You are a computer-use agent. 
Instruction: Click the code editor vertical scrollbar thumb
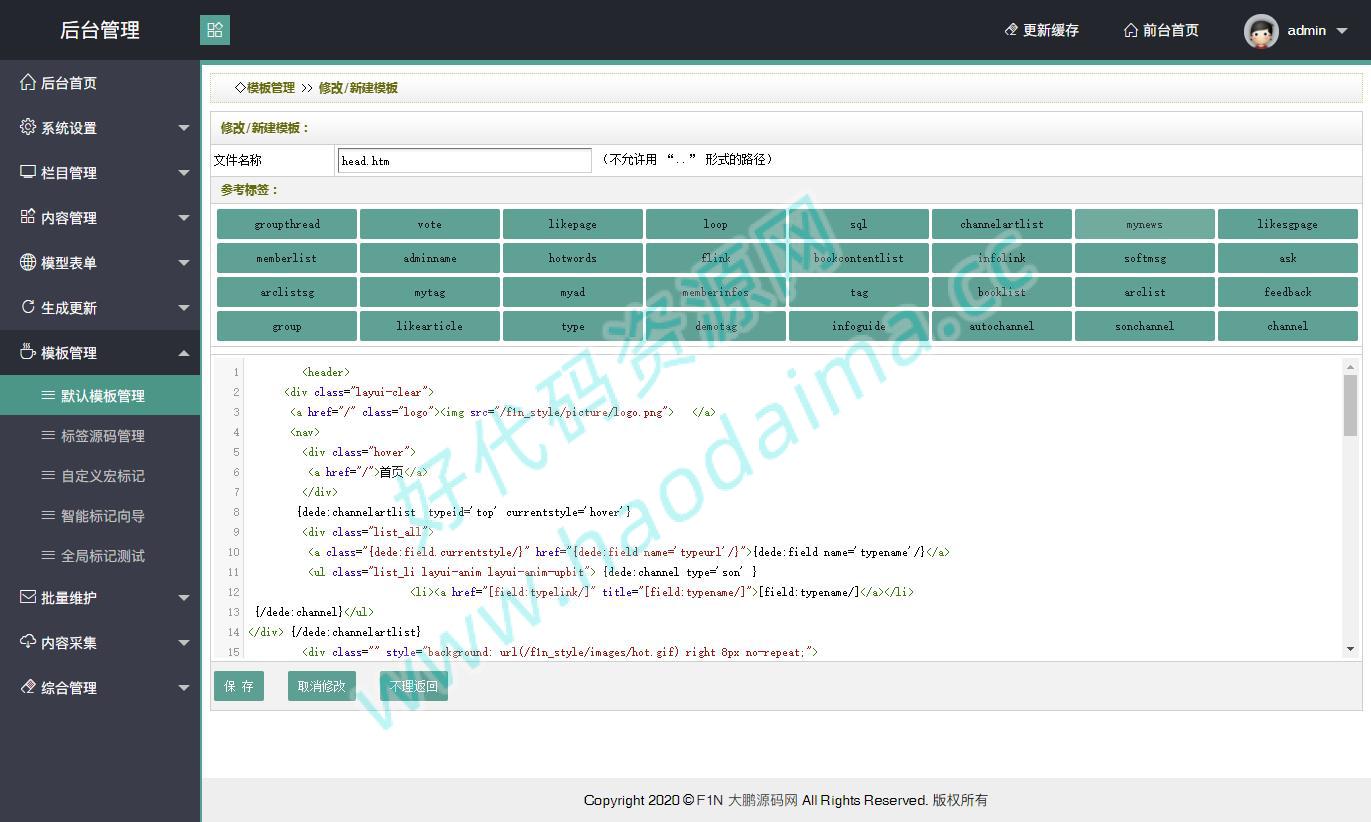point(1350,405)
